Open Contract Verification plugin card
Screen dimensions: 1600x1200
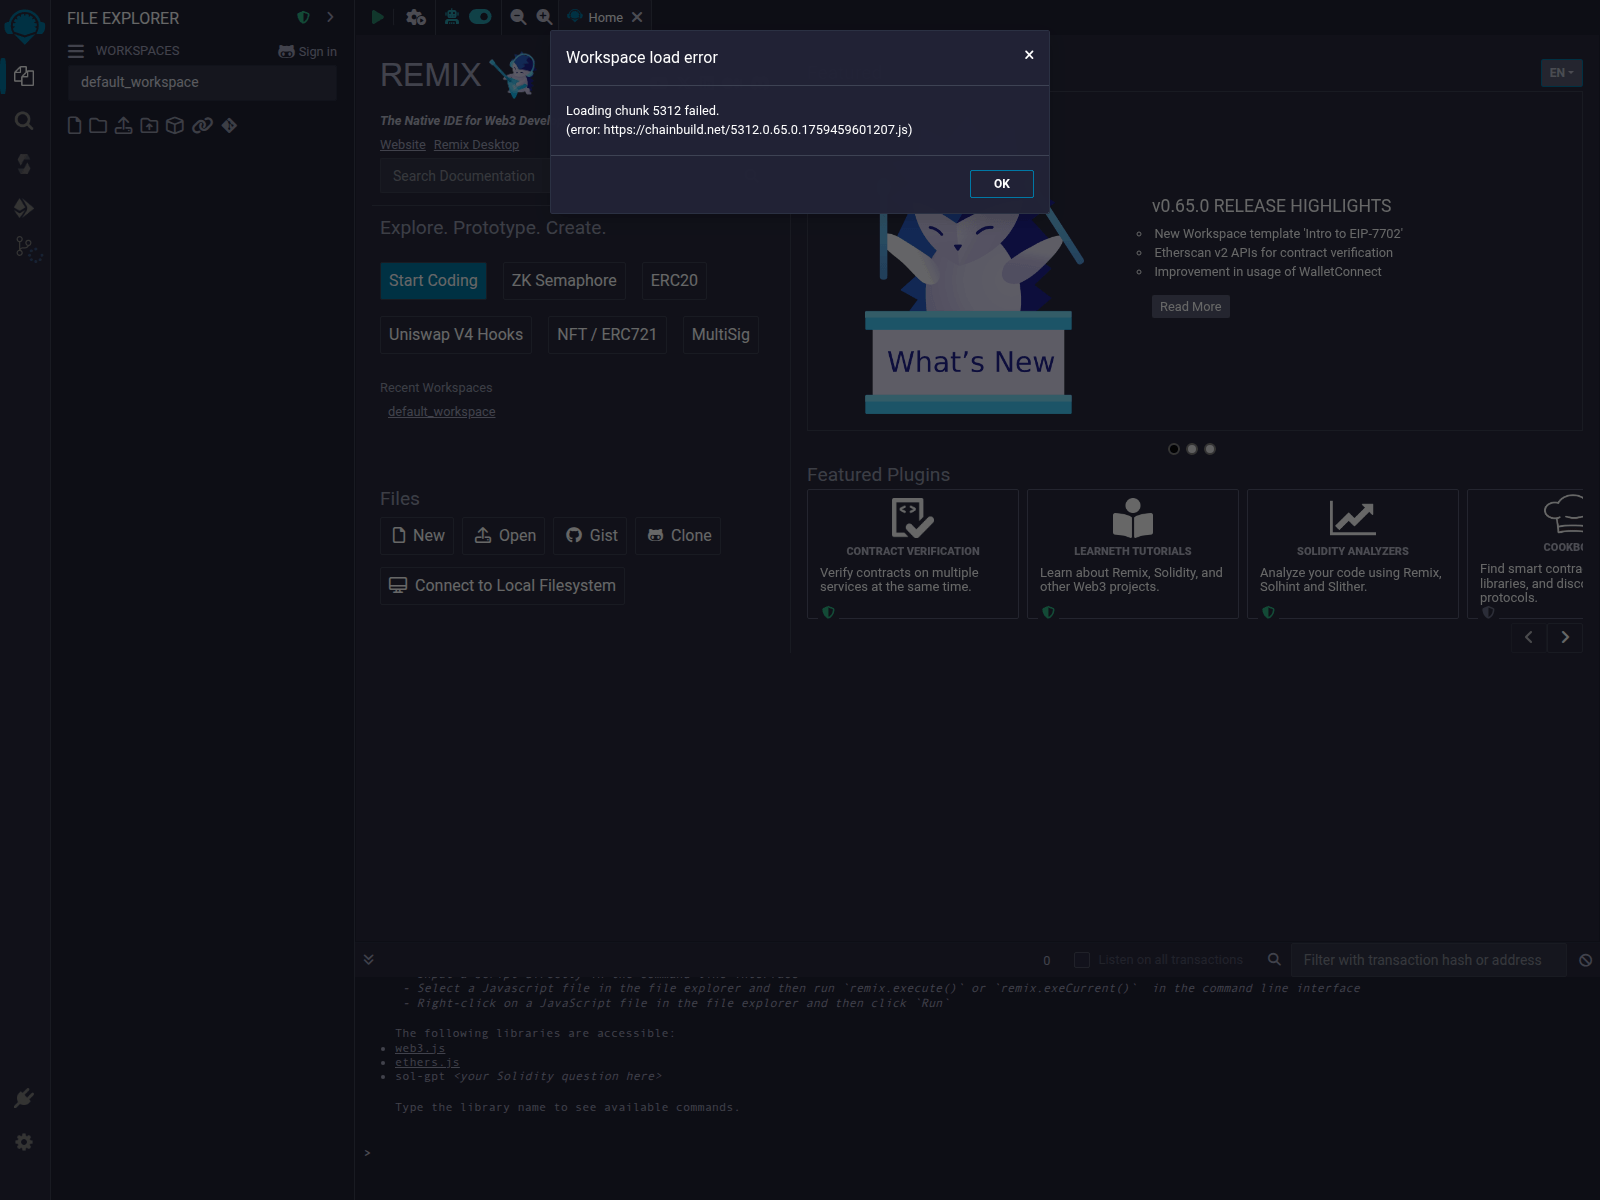click(x=913, y=554)
